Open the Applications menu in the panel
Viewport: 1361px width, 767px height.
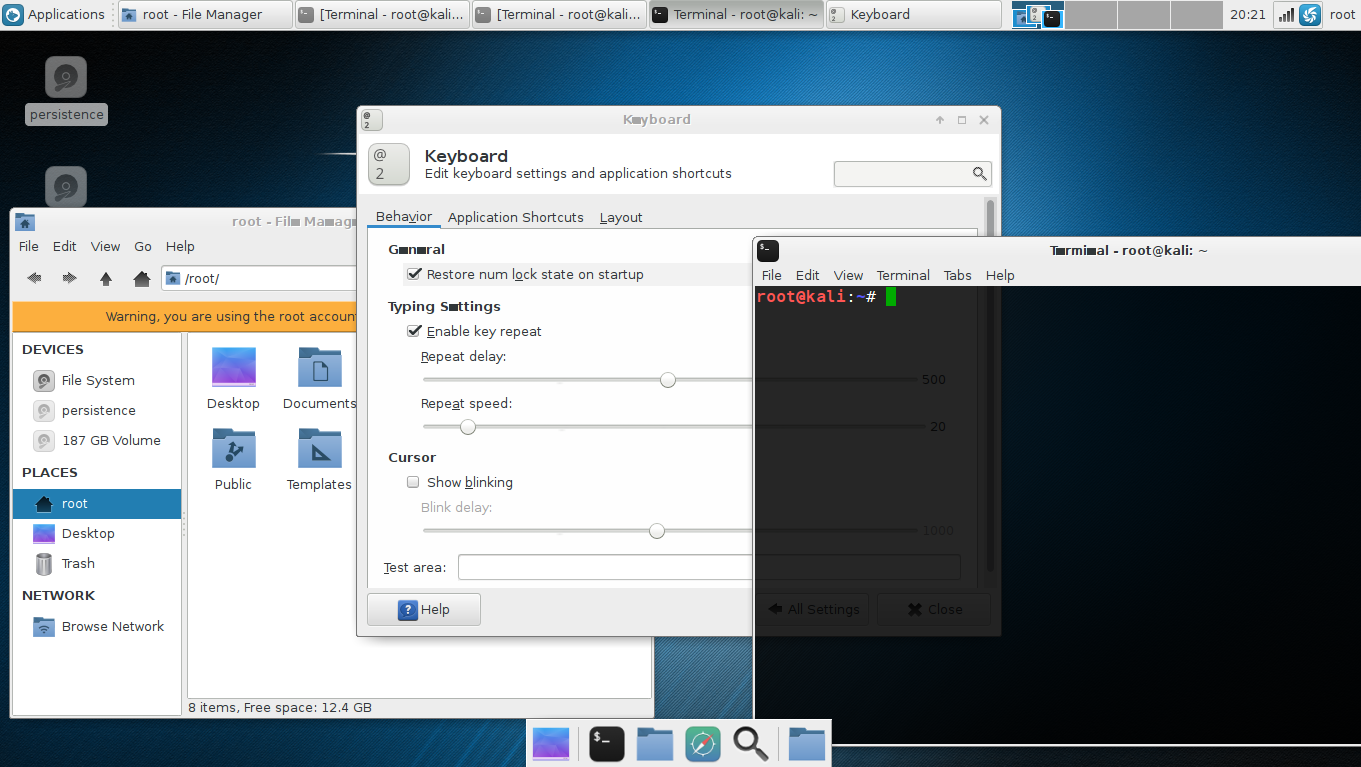pyautogui.click(x=55, y=14)
